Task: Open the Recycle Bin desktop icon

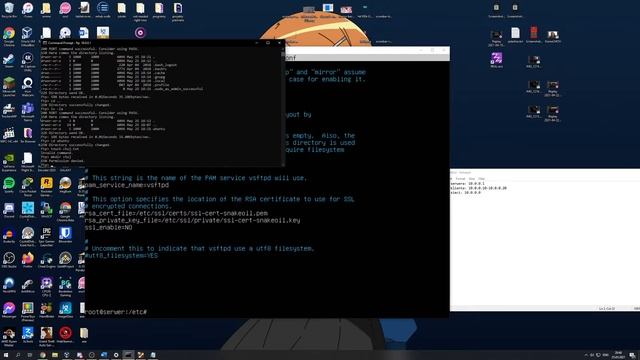Action: tap(9, 10)
